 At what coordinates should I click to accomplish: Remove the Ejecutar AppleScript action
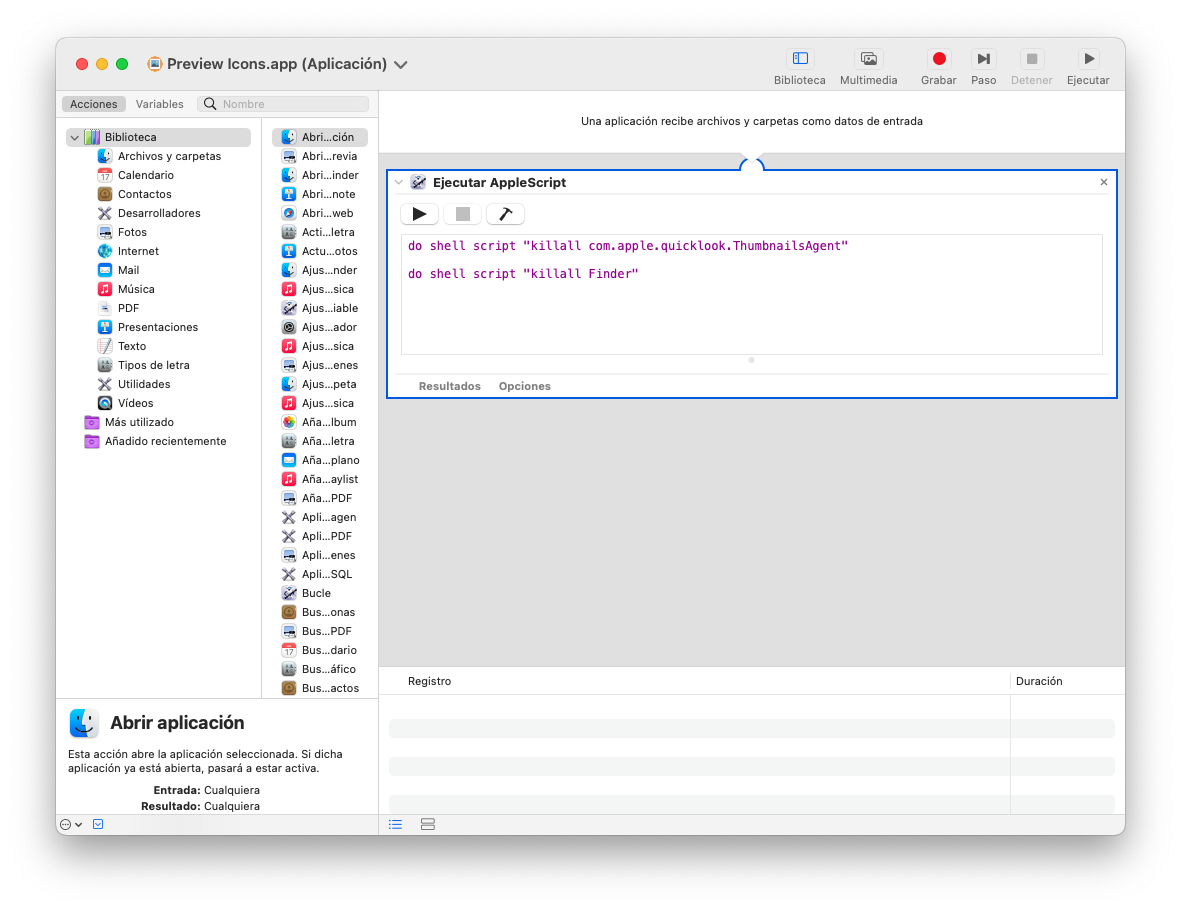pos(1103,182)
